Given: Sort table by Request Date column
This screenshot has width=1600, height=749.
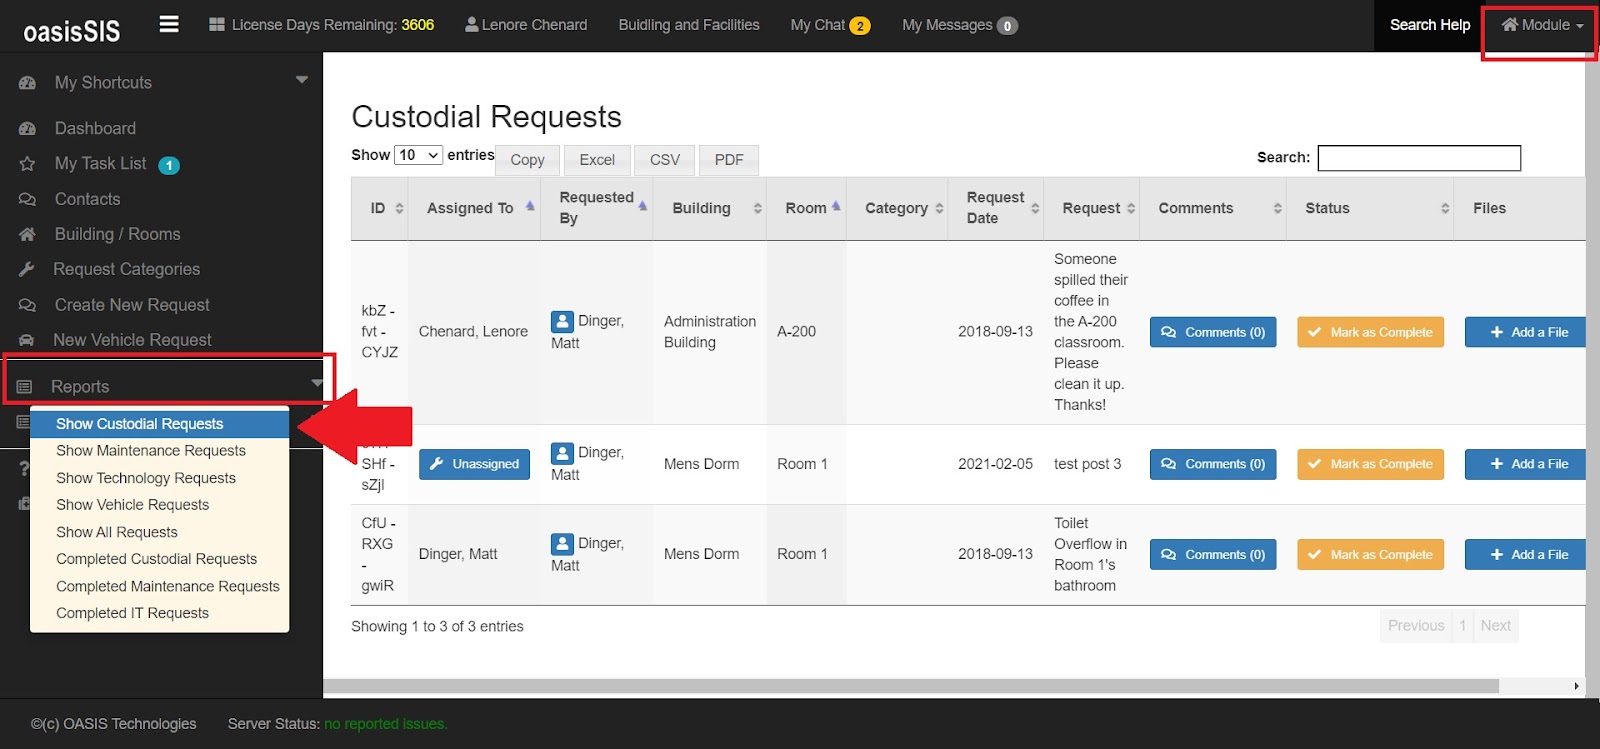Looking at the screenshot, I should click(996, 208).
